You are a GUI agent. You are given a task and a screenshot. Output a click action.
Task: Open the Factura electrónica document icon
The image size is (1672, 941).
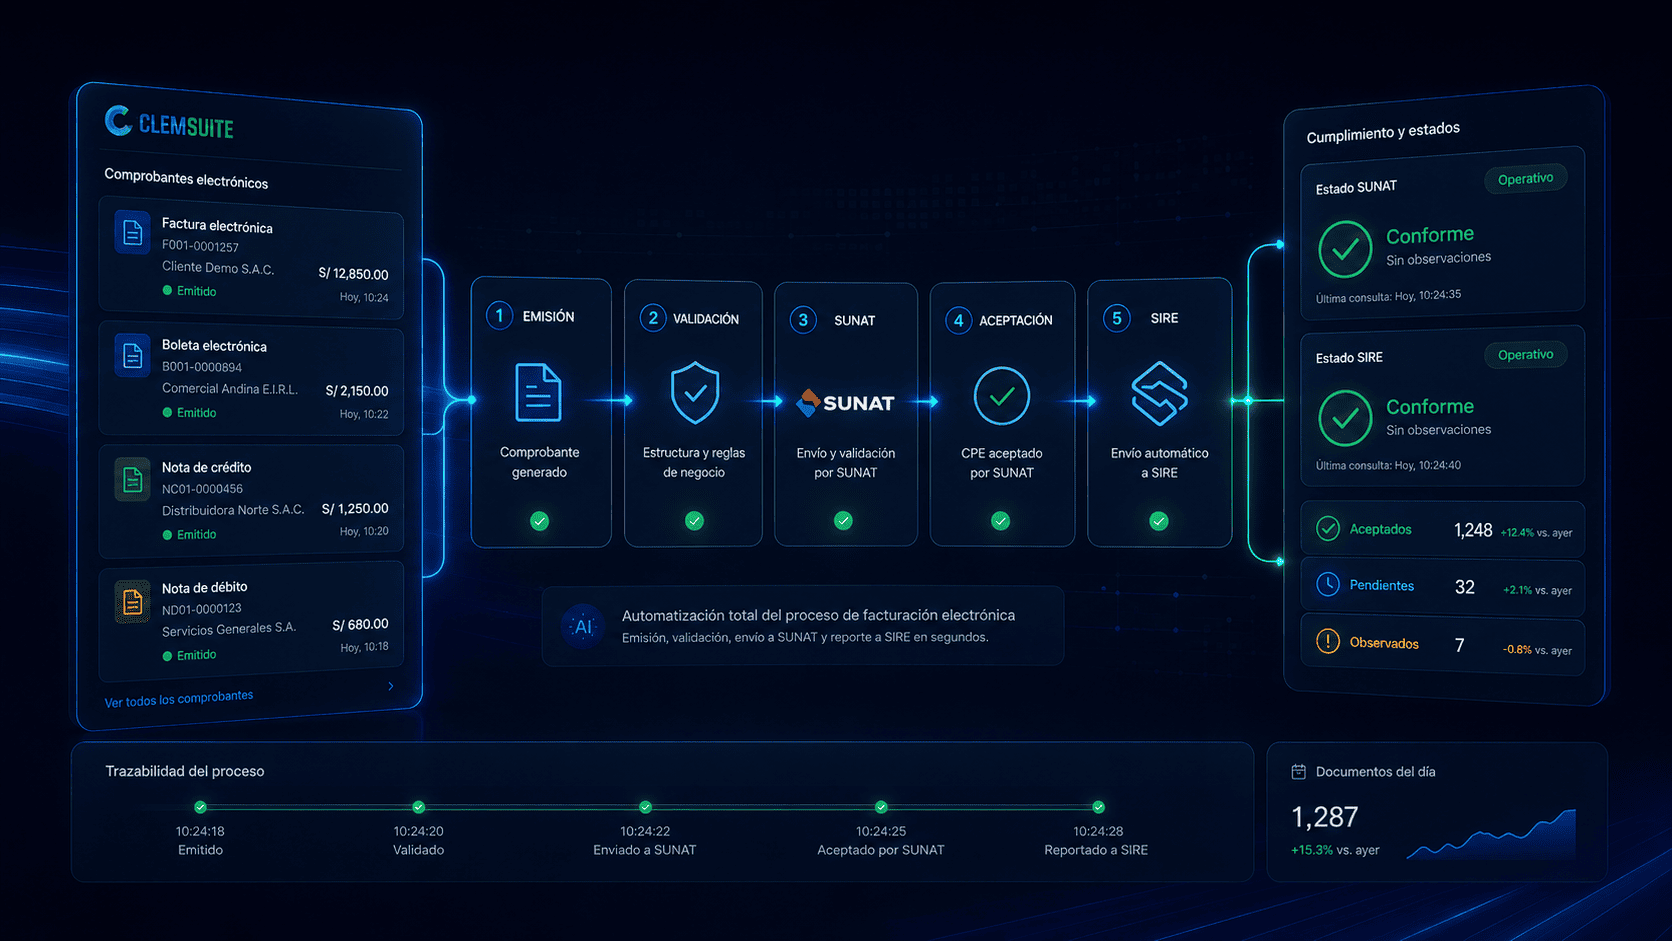click(132, 232)
